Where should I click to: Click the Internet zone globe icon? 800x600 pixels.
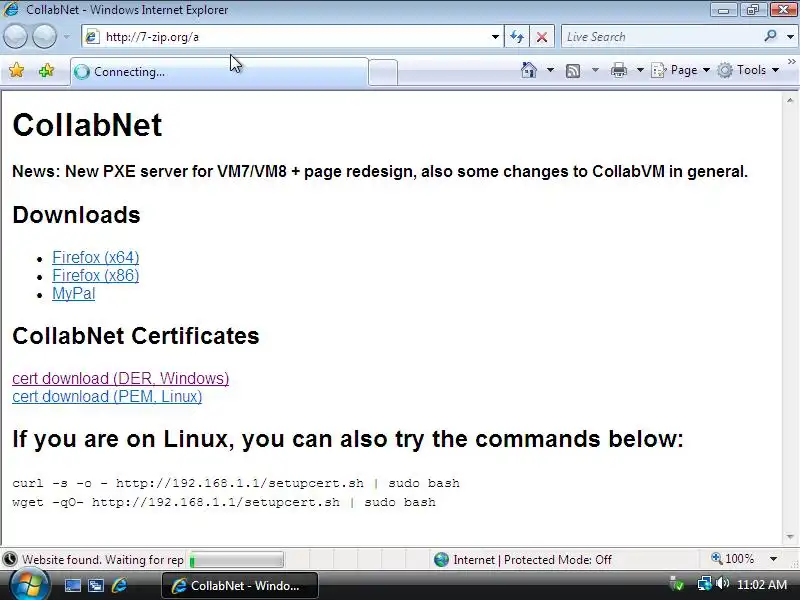coord(441,560)
